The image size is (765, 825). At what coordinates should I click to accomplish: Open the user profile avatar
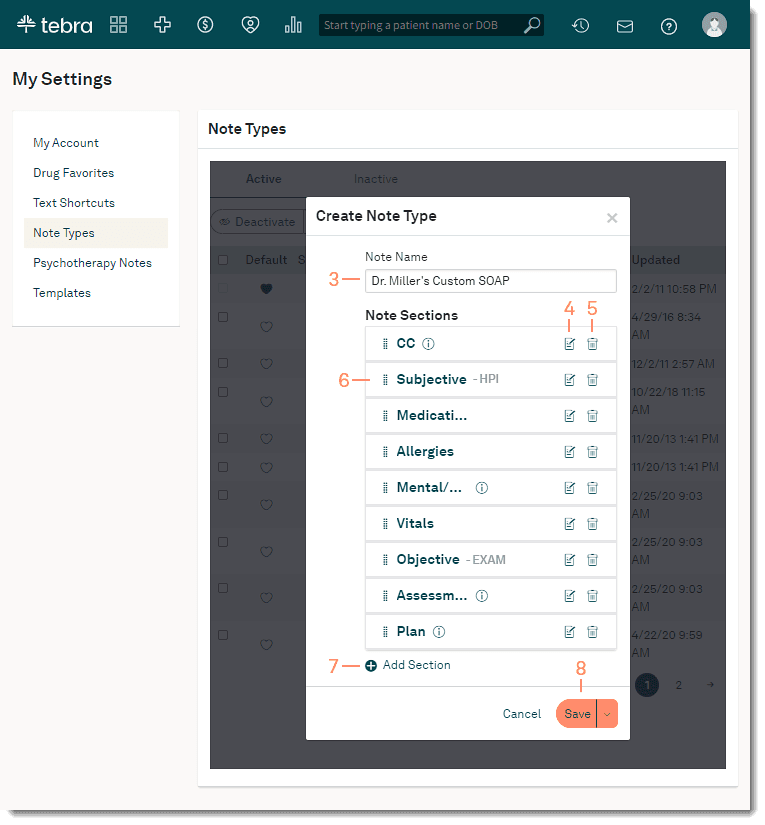714,25
